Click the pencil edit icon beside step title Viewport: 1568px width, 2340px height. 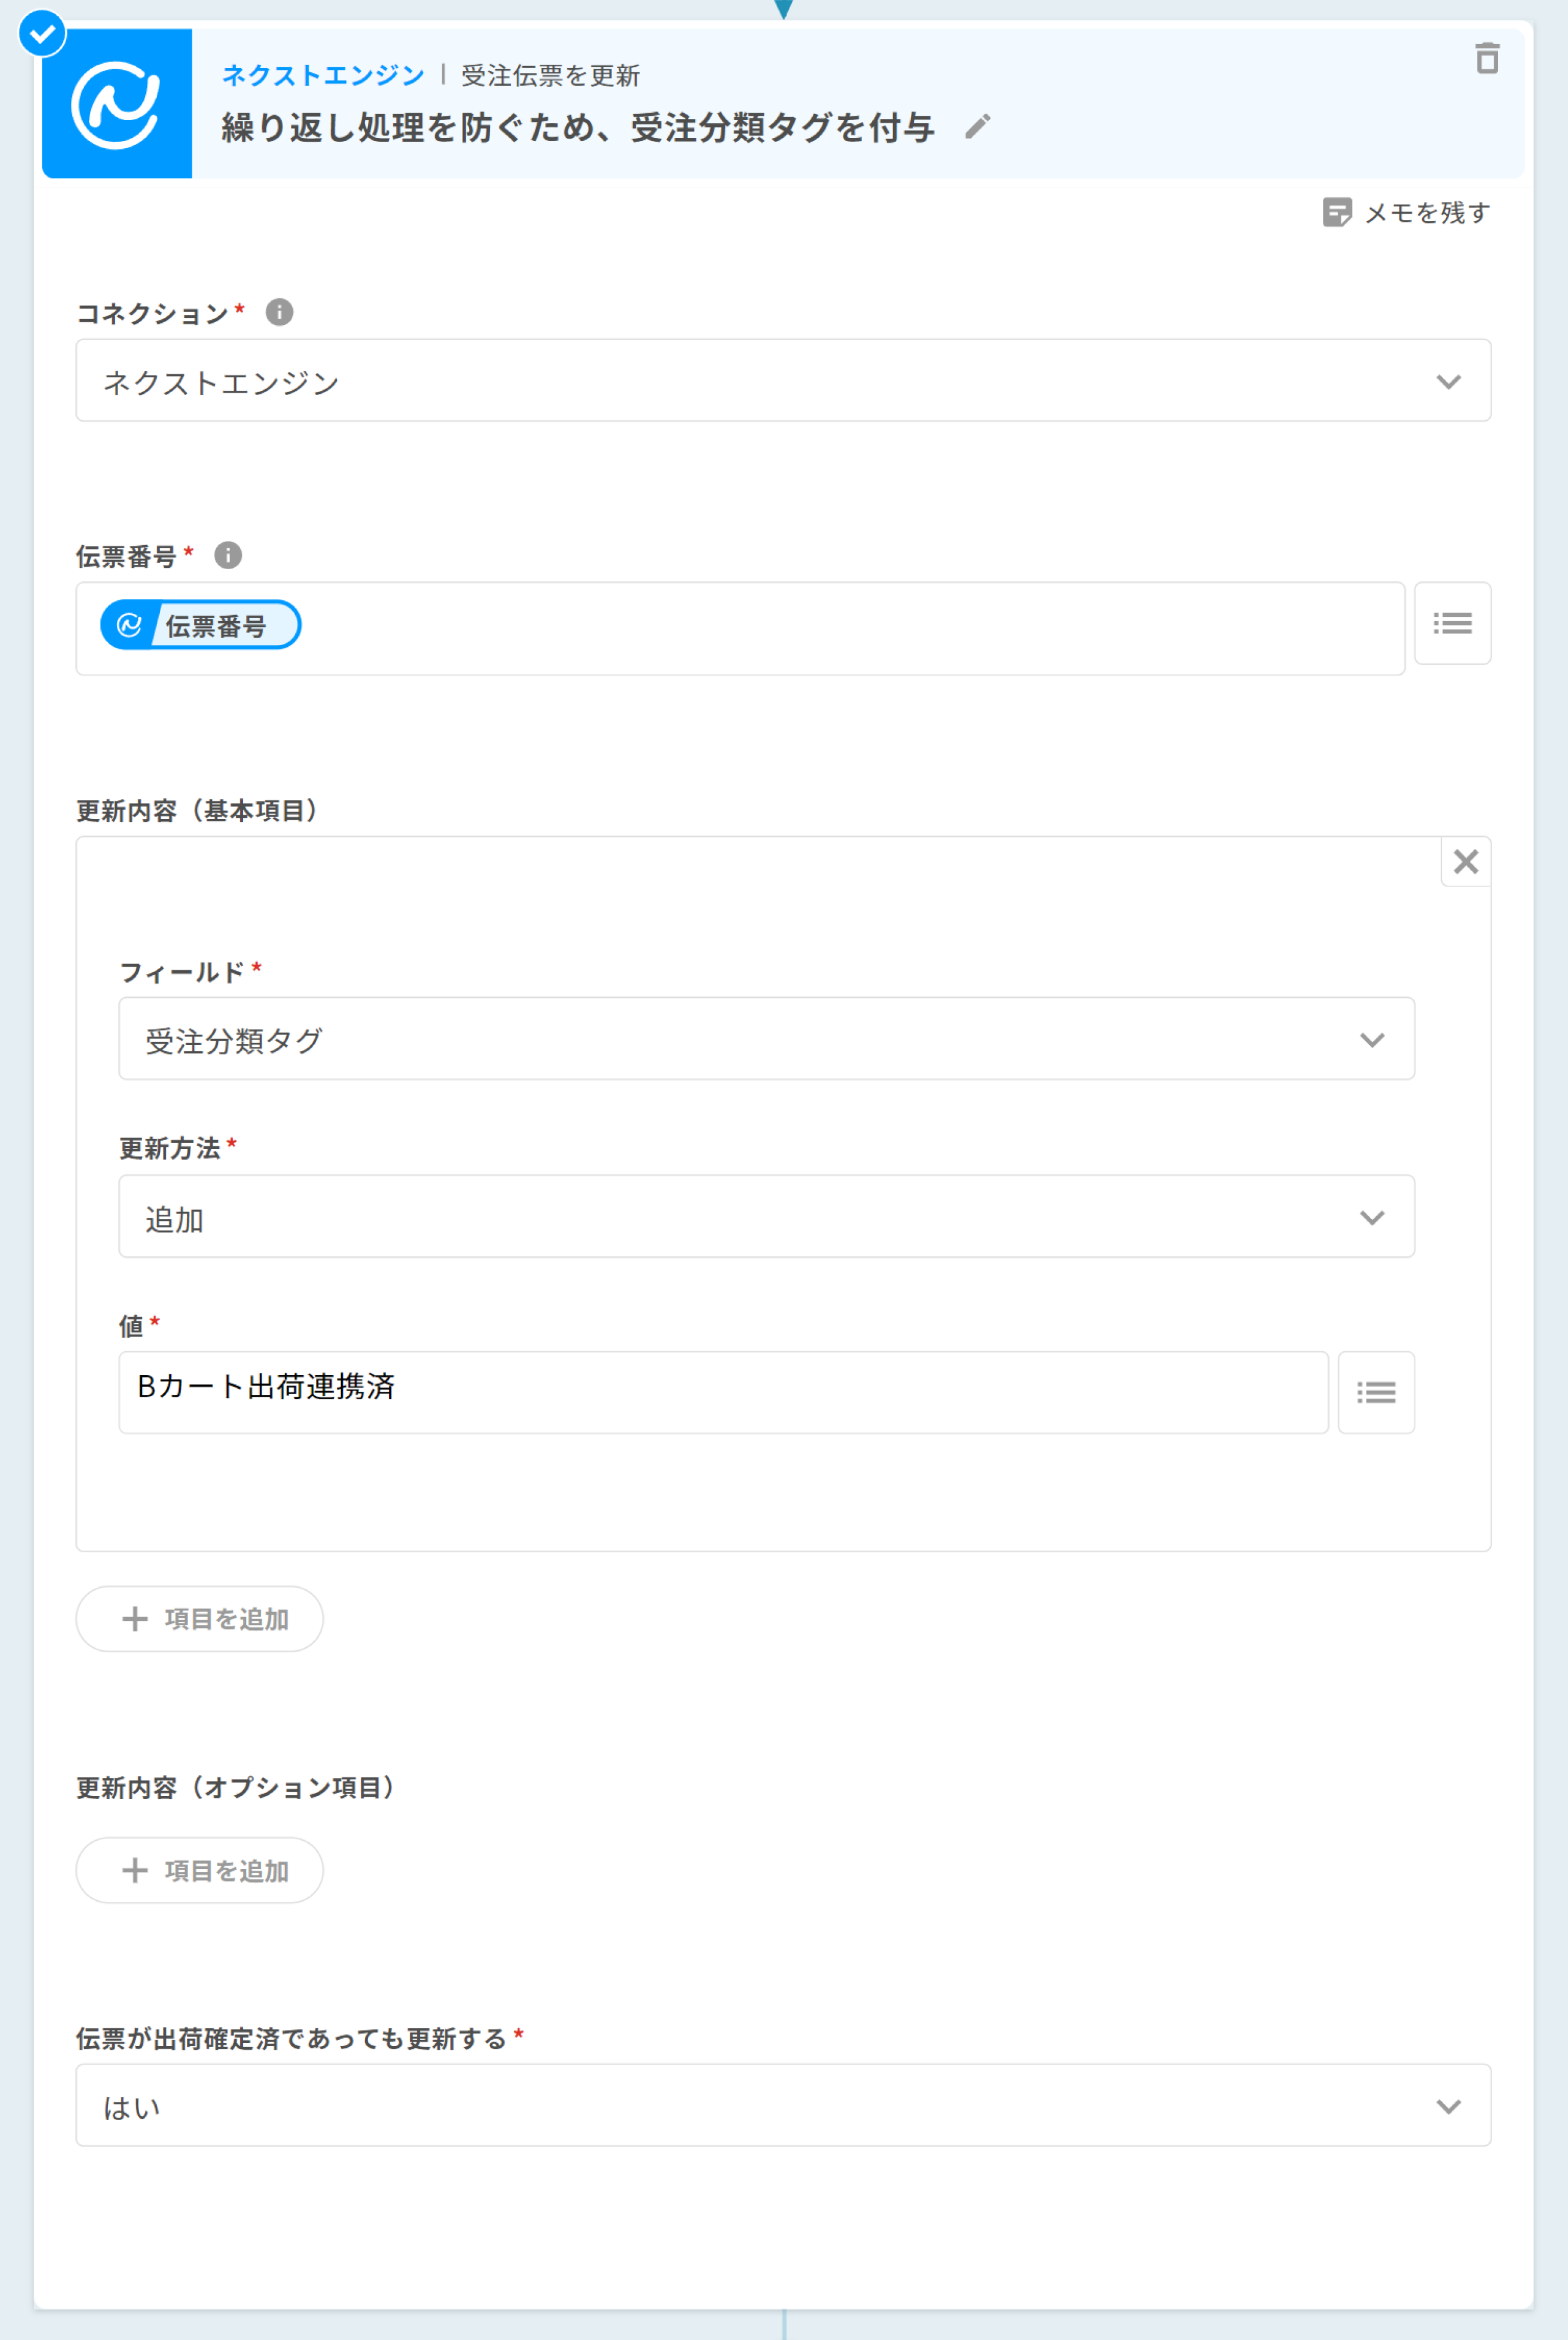click(977, 127)
